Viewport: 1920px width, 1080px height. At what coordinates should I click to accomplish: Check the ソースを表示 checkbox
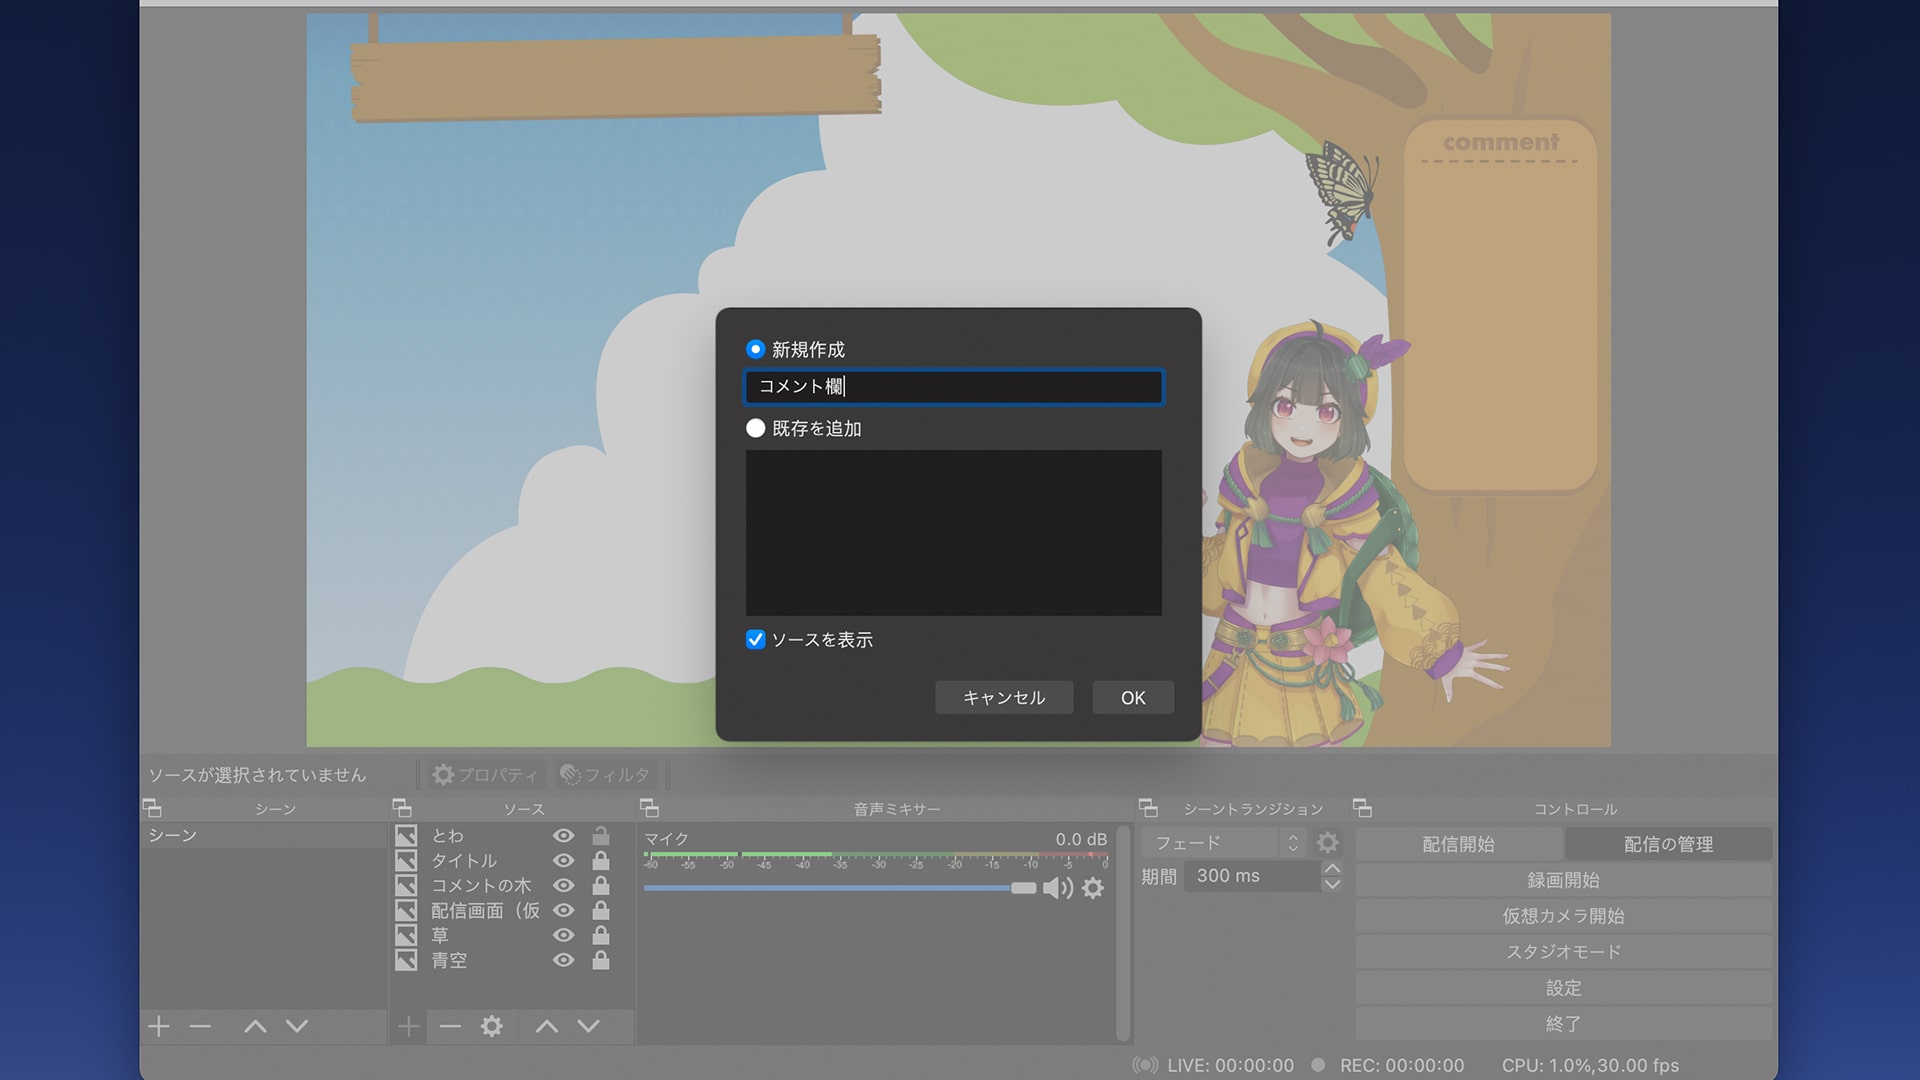pos(757,640)
